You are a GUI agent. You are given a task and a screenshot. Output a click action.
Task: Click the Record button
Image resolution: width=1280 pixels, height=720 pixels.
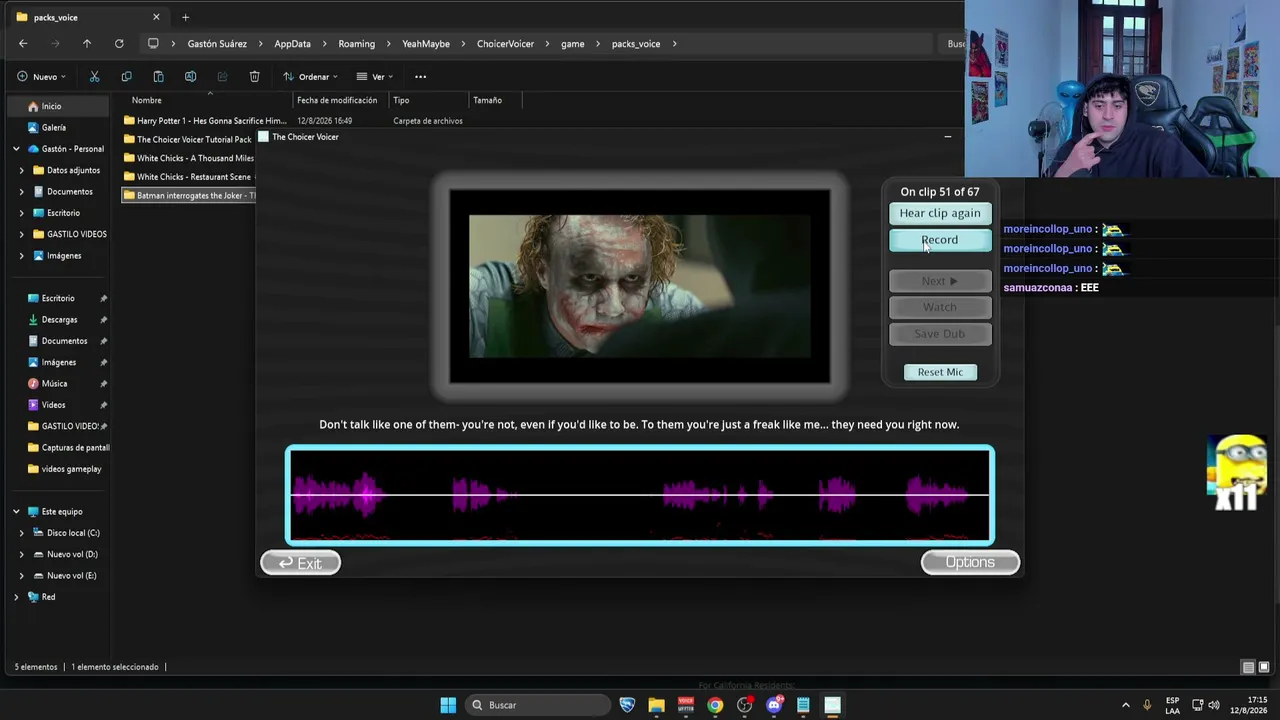tap(940, 240)
